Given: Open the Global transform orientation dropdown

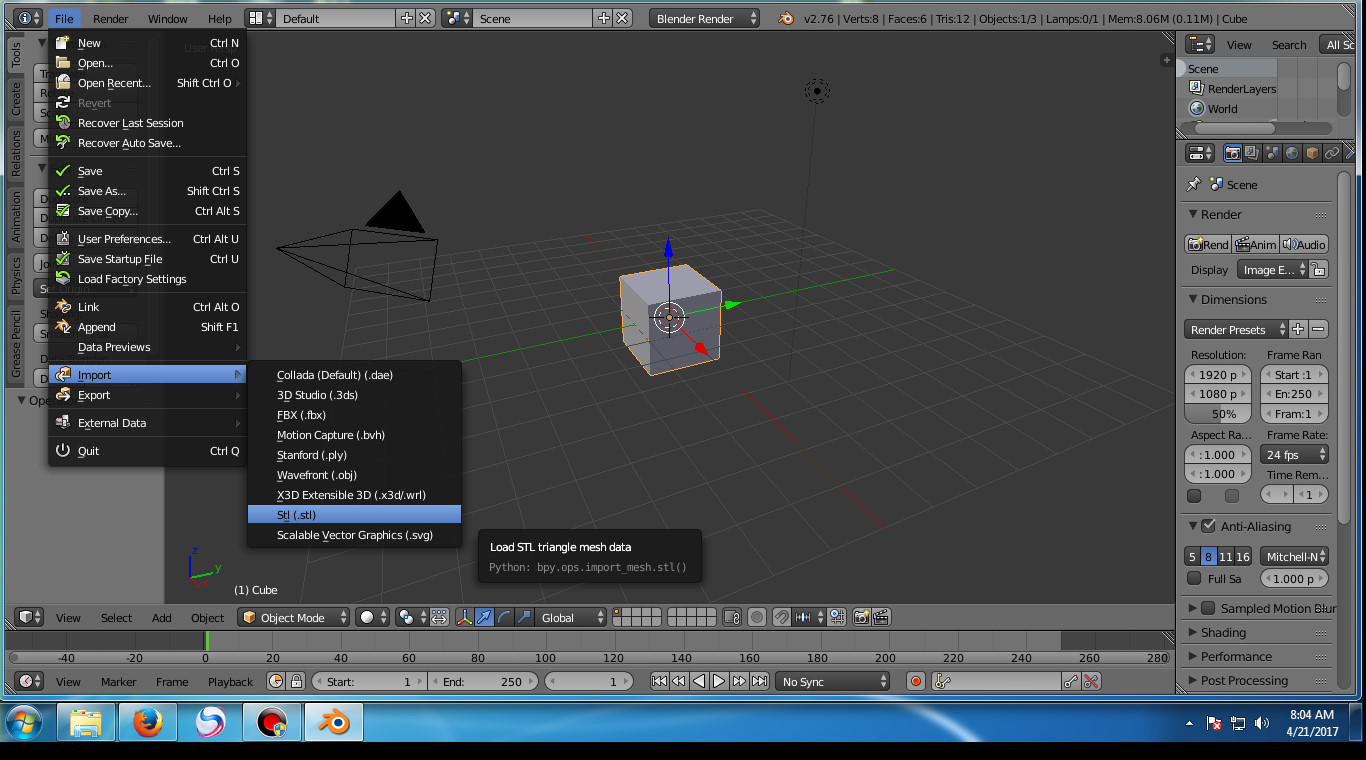Looking at the screenshot, I should [x=571, y=617].
